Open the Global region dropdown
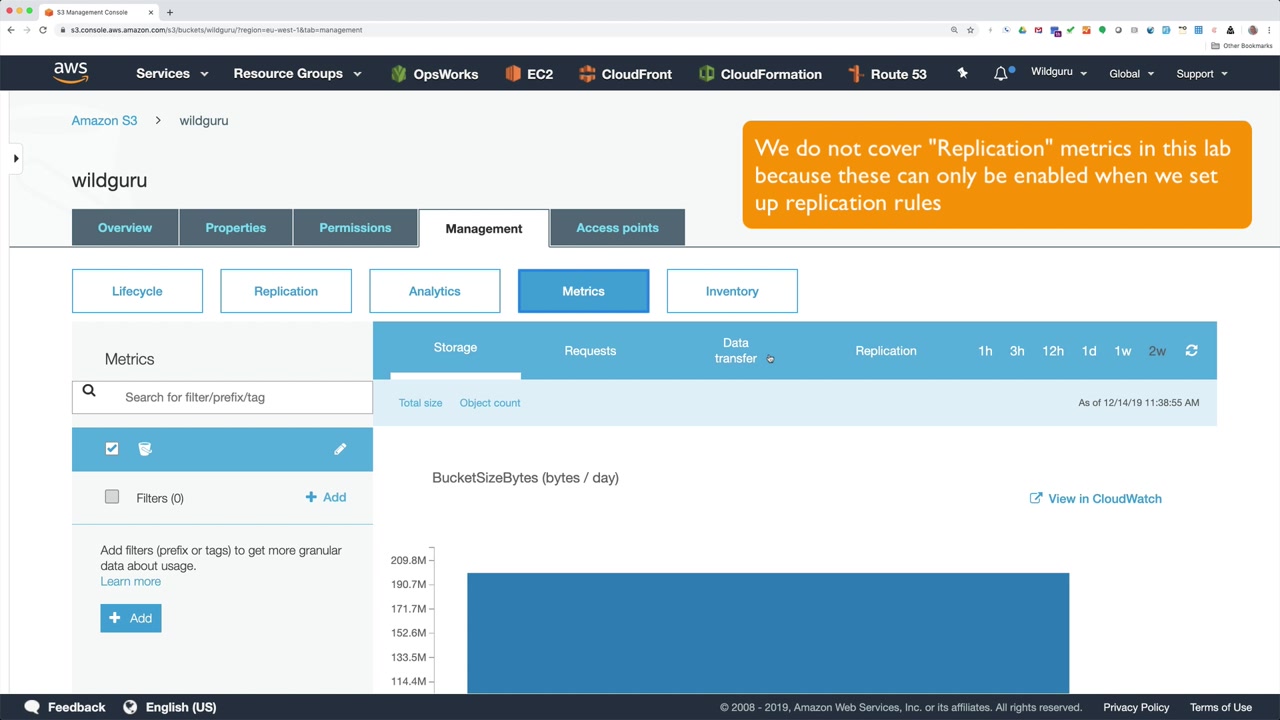1280x720 pixels. 1131,74
